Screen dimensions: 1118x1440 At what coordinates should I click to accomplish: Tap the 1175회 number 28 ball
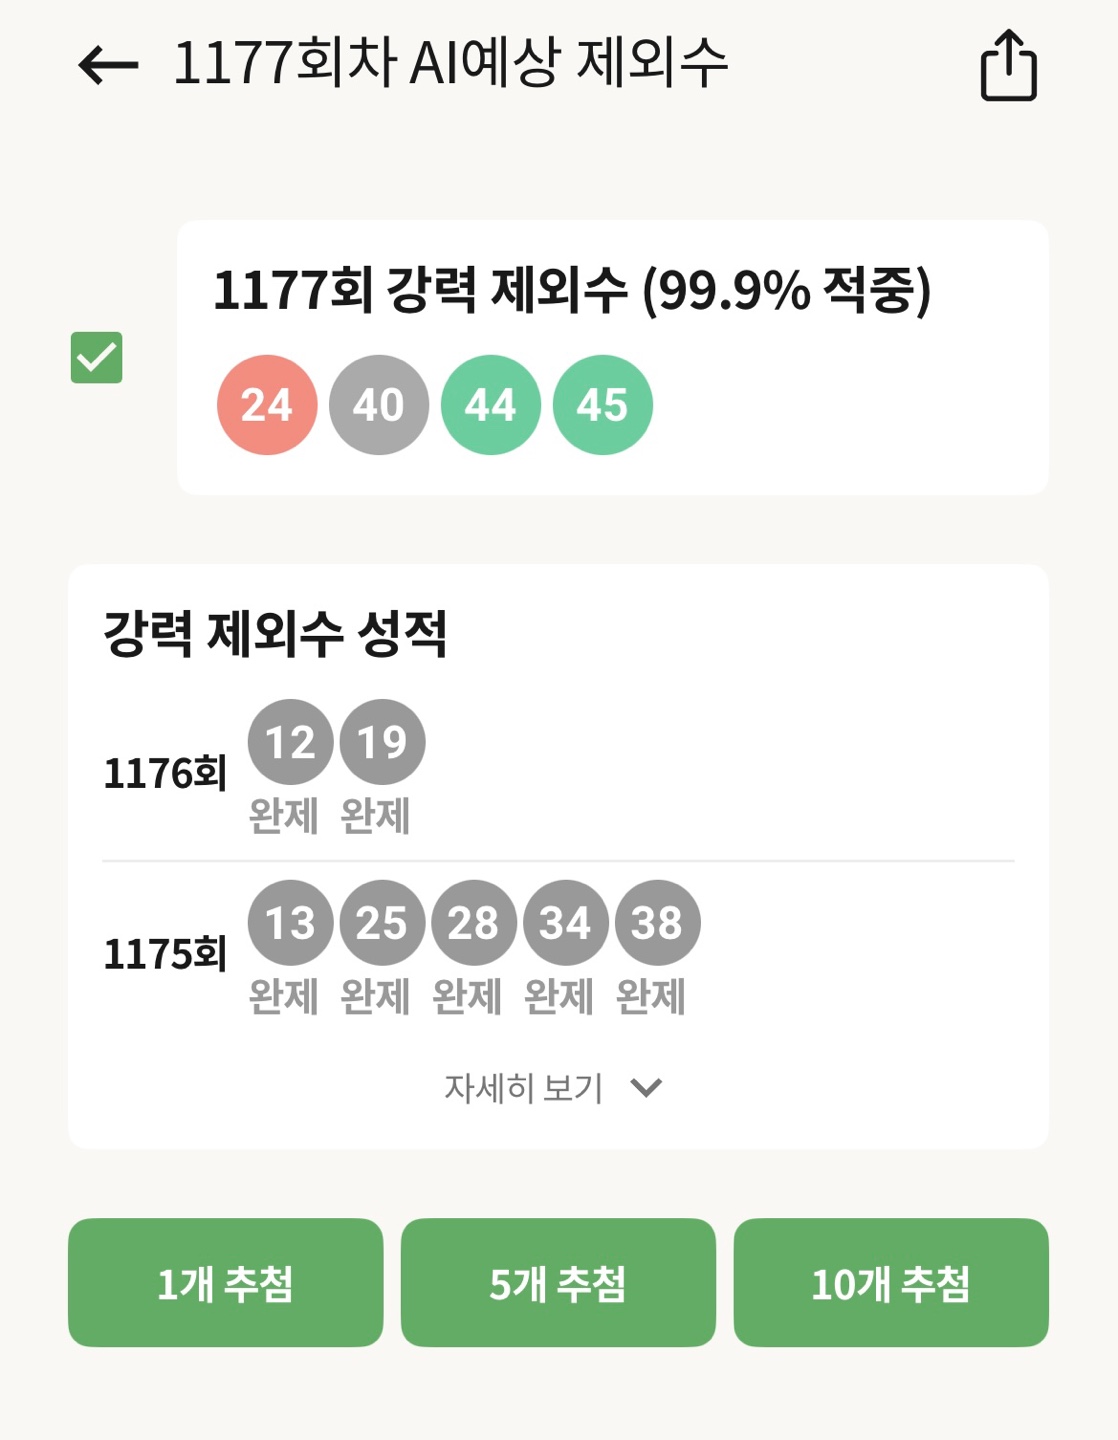click(x=474, y=922)
